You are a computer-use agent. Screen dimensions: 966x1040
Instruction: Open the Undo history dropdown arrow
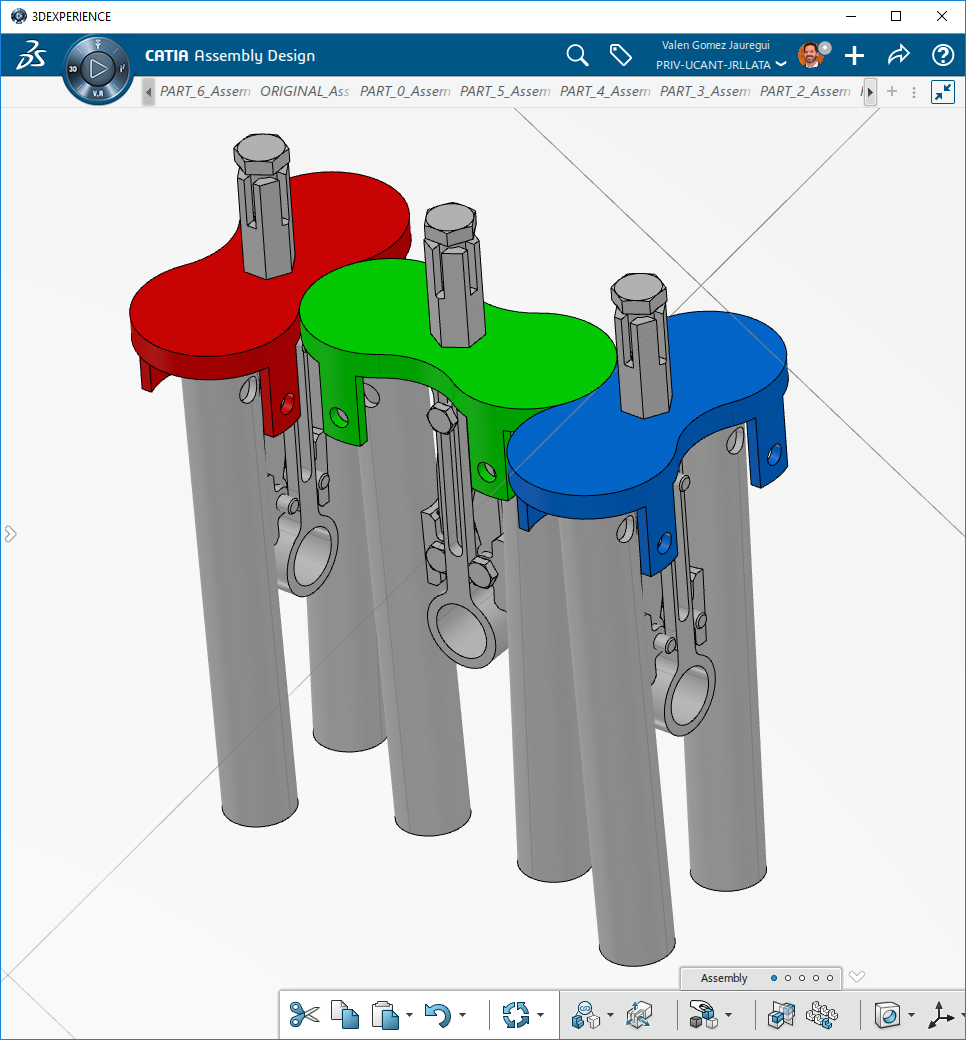click(462, 1015)
